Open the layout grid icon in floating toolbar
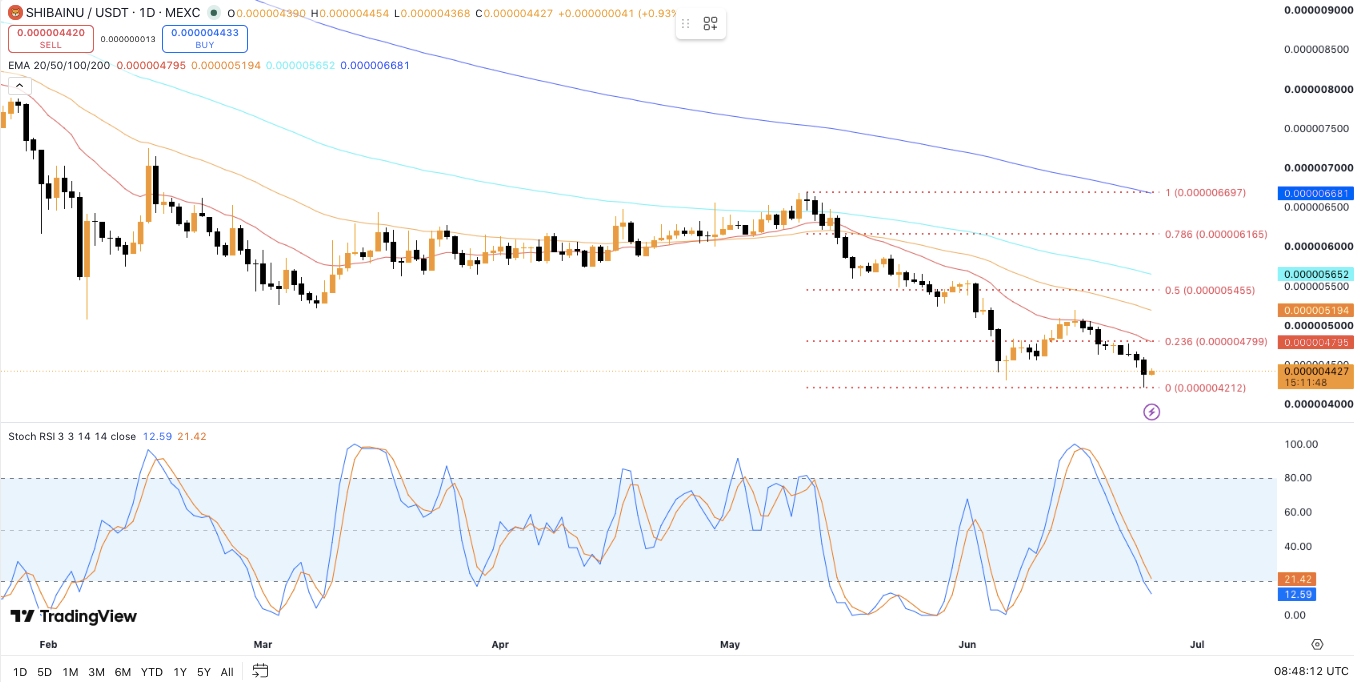 click(710, 24)
